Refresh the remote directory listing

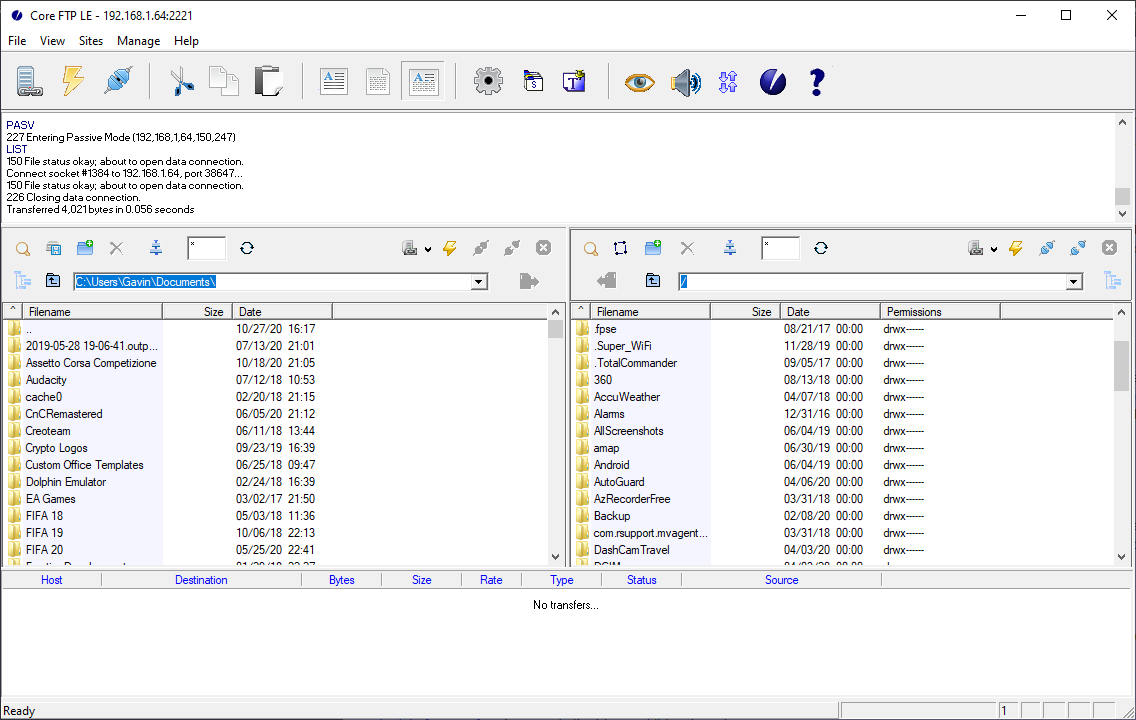click(821, 248)
